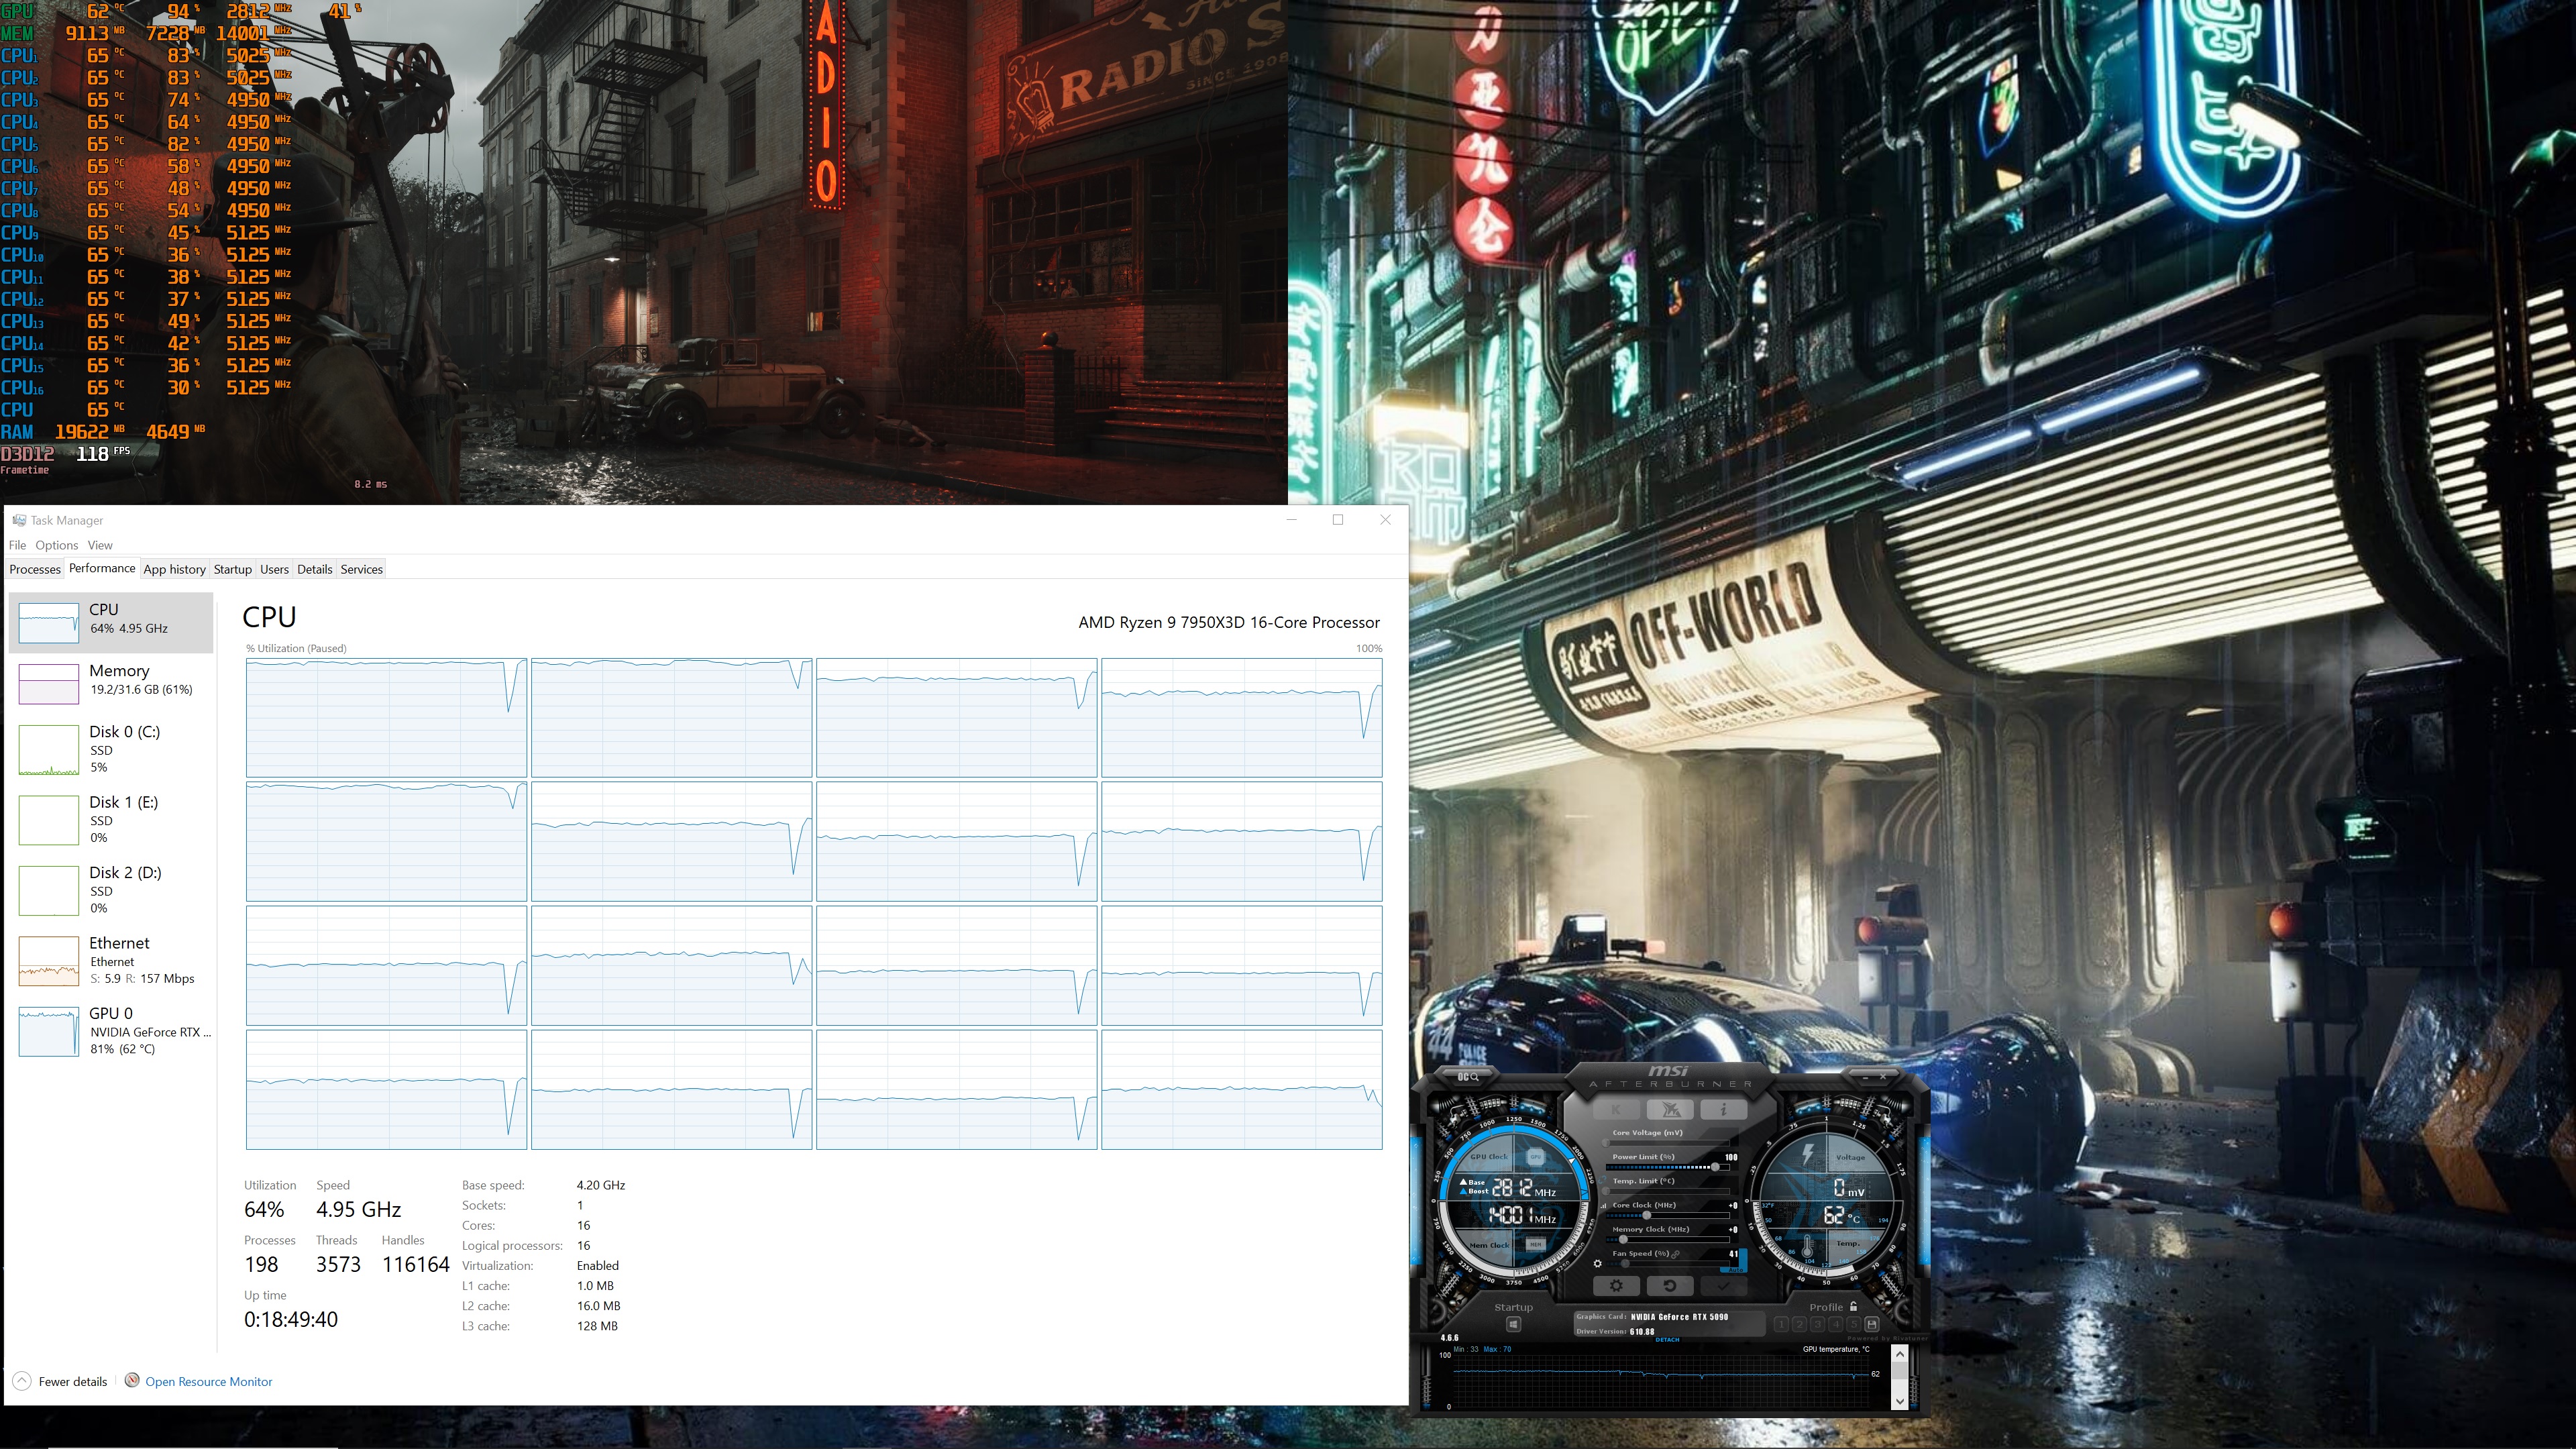Click the fan curve gear icon
Image resolution: width=2576 pixels, height=1449 pixels.
coord(1597,1264)
